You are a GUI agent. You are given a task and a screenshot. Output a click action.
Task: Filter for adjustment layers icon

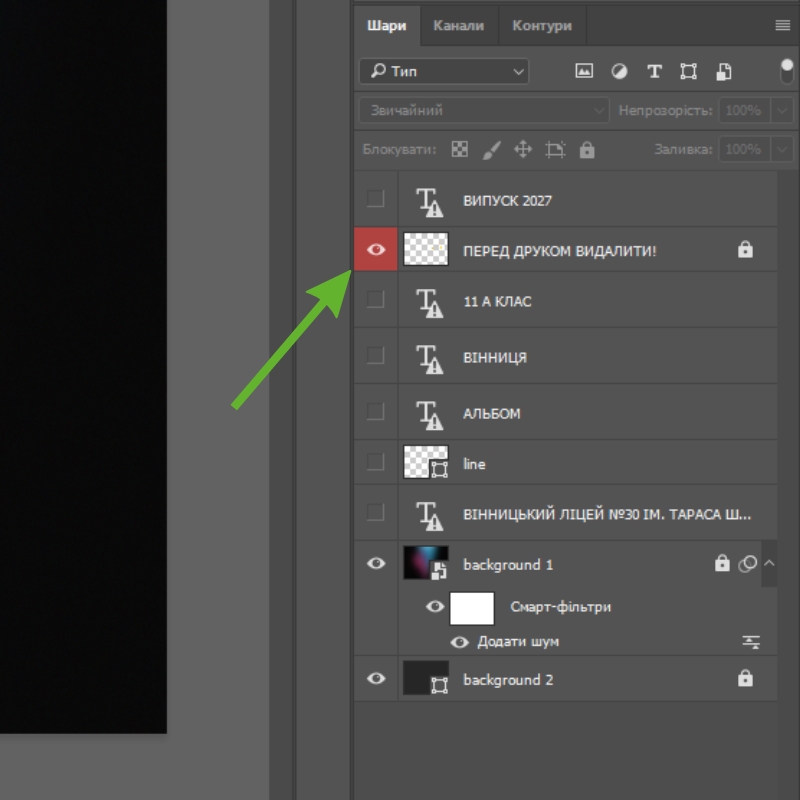[619, 71]
